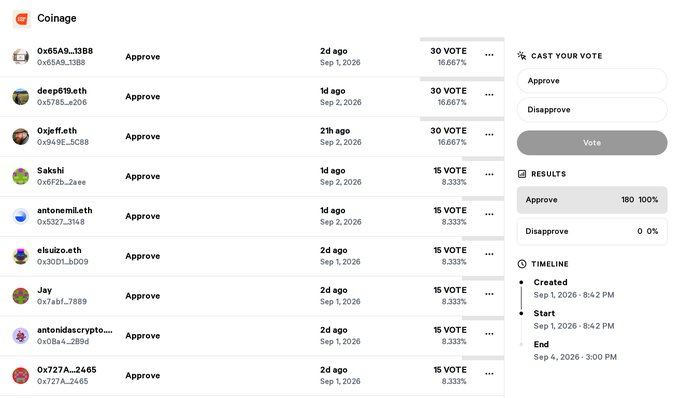This screenshot has height=398, width=680.
Task: Select the Disapprove voting choice
Action: click(592, 110)
